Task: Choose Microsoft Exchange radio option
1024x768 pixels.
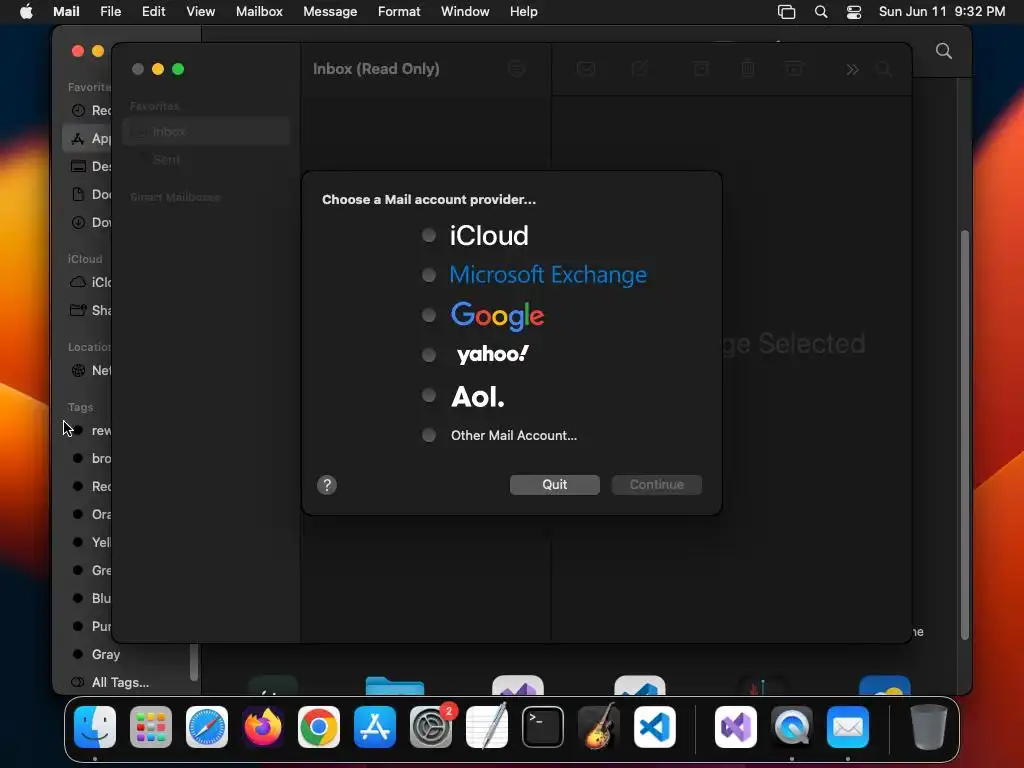Action: [x=428, y=275]
